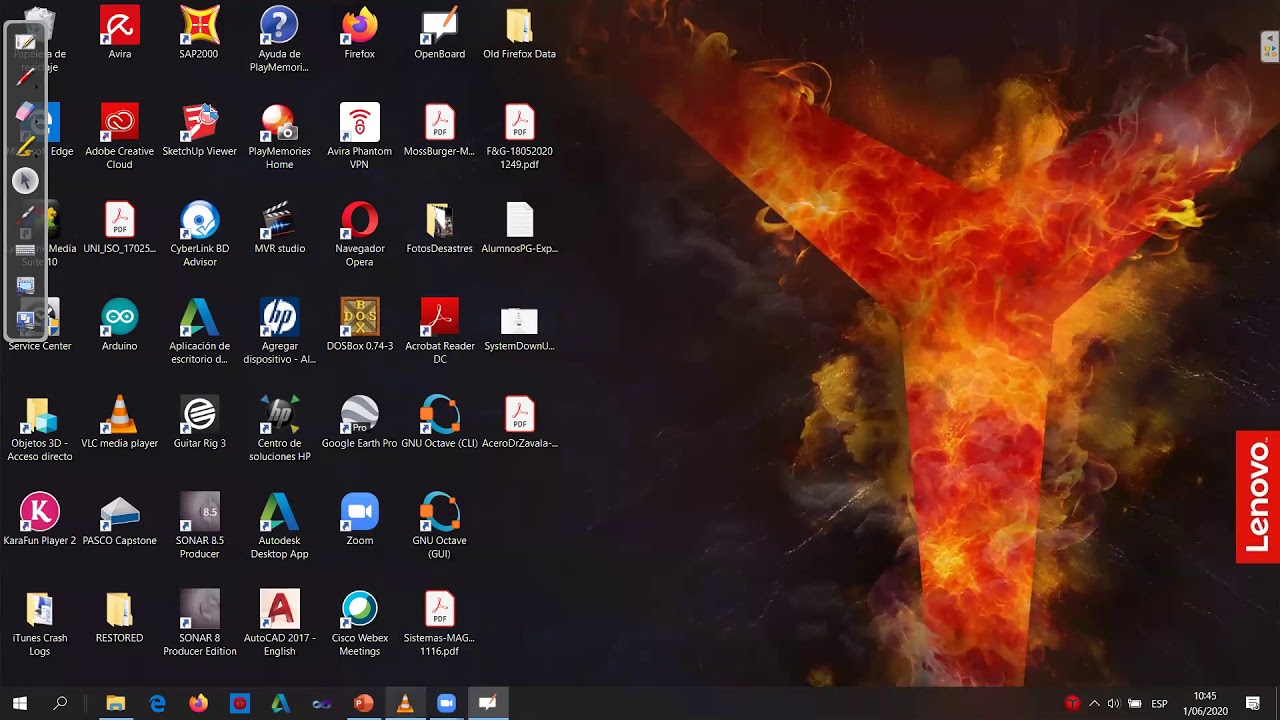Open the taskbar search magnifier

click(60, 704)
